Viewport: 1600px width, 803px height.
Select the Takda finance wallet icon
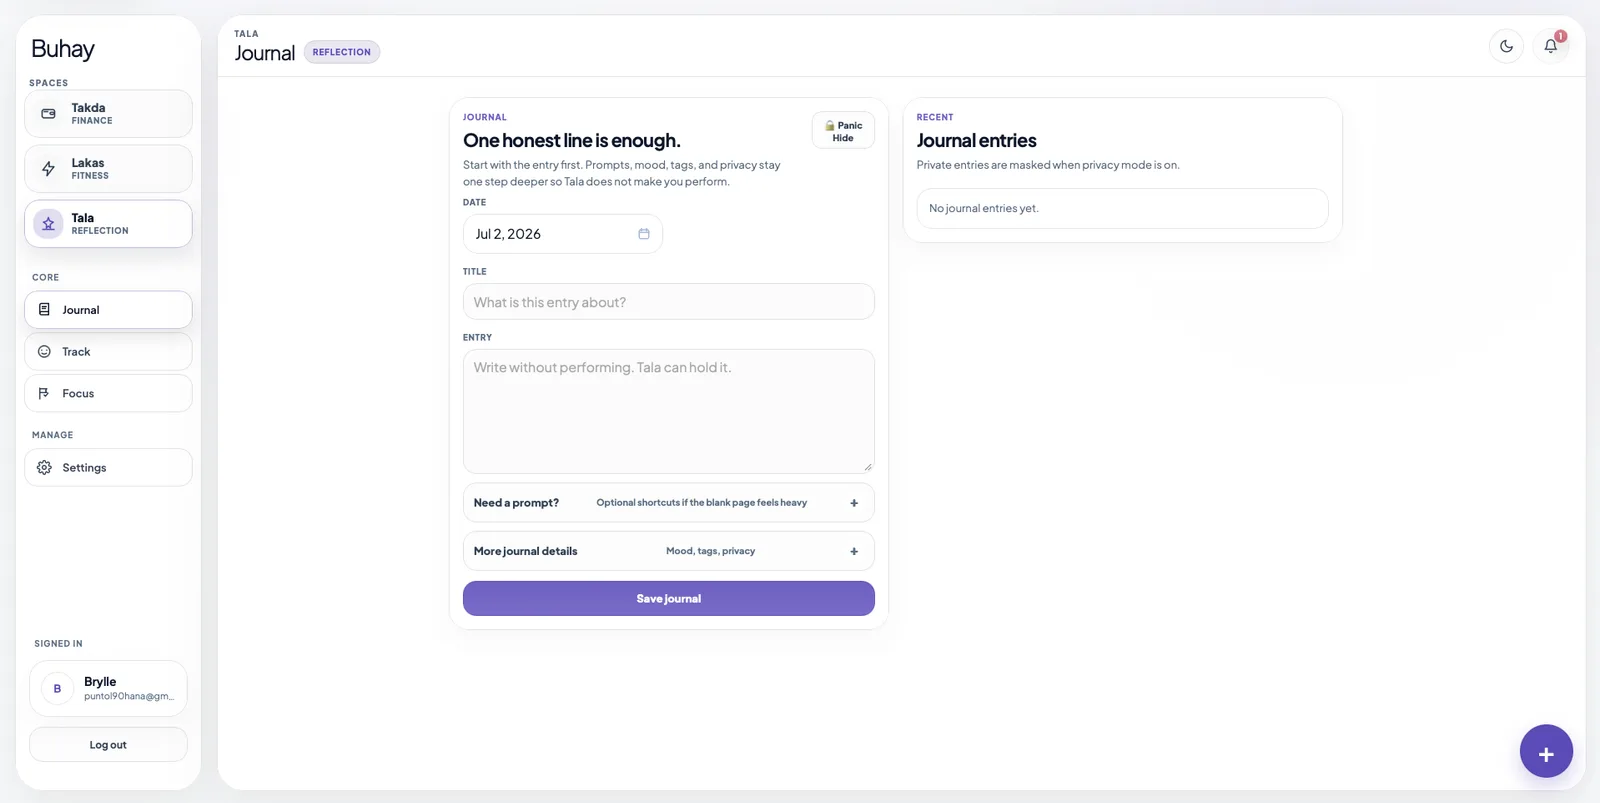(x=48, y=114)
